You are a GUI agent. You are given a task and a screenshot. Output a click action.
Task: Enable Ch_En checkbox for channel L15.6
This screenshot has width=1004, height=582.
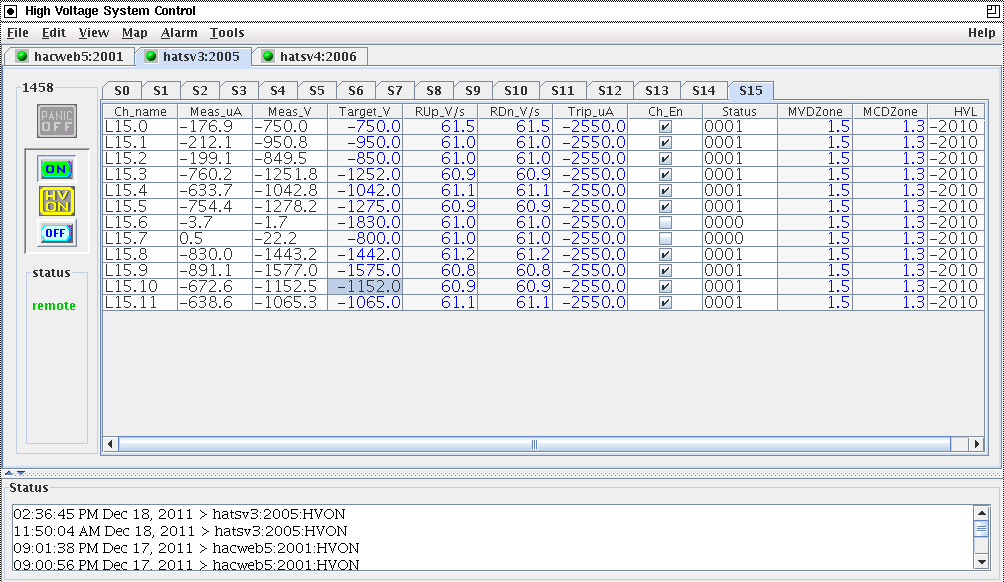(665, 223)
